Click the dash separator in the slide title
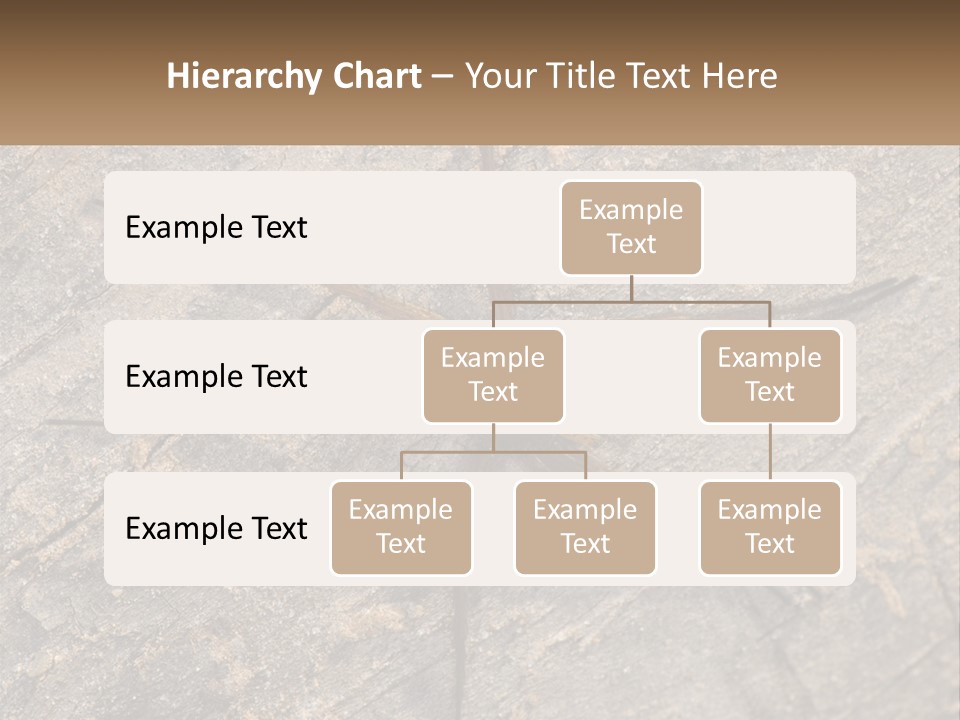 443,78
